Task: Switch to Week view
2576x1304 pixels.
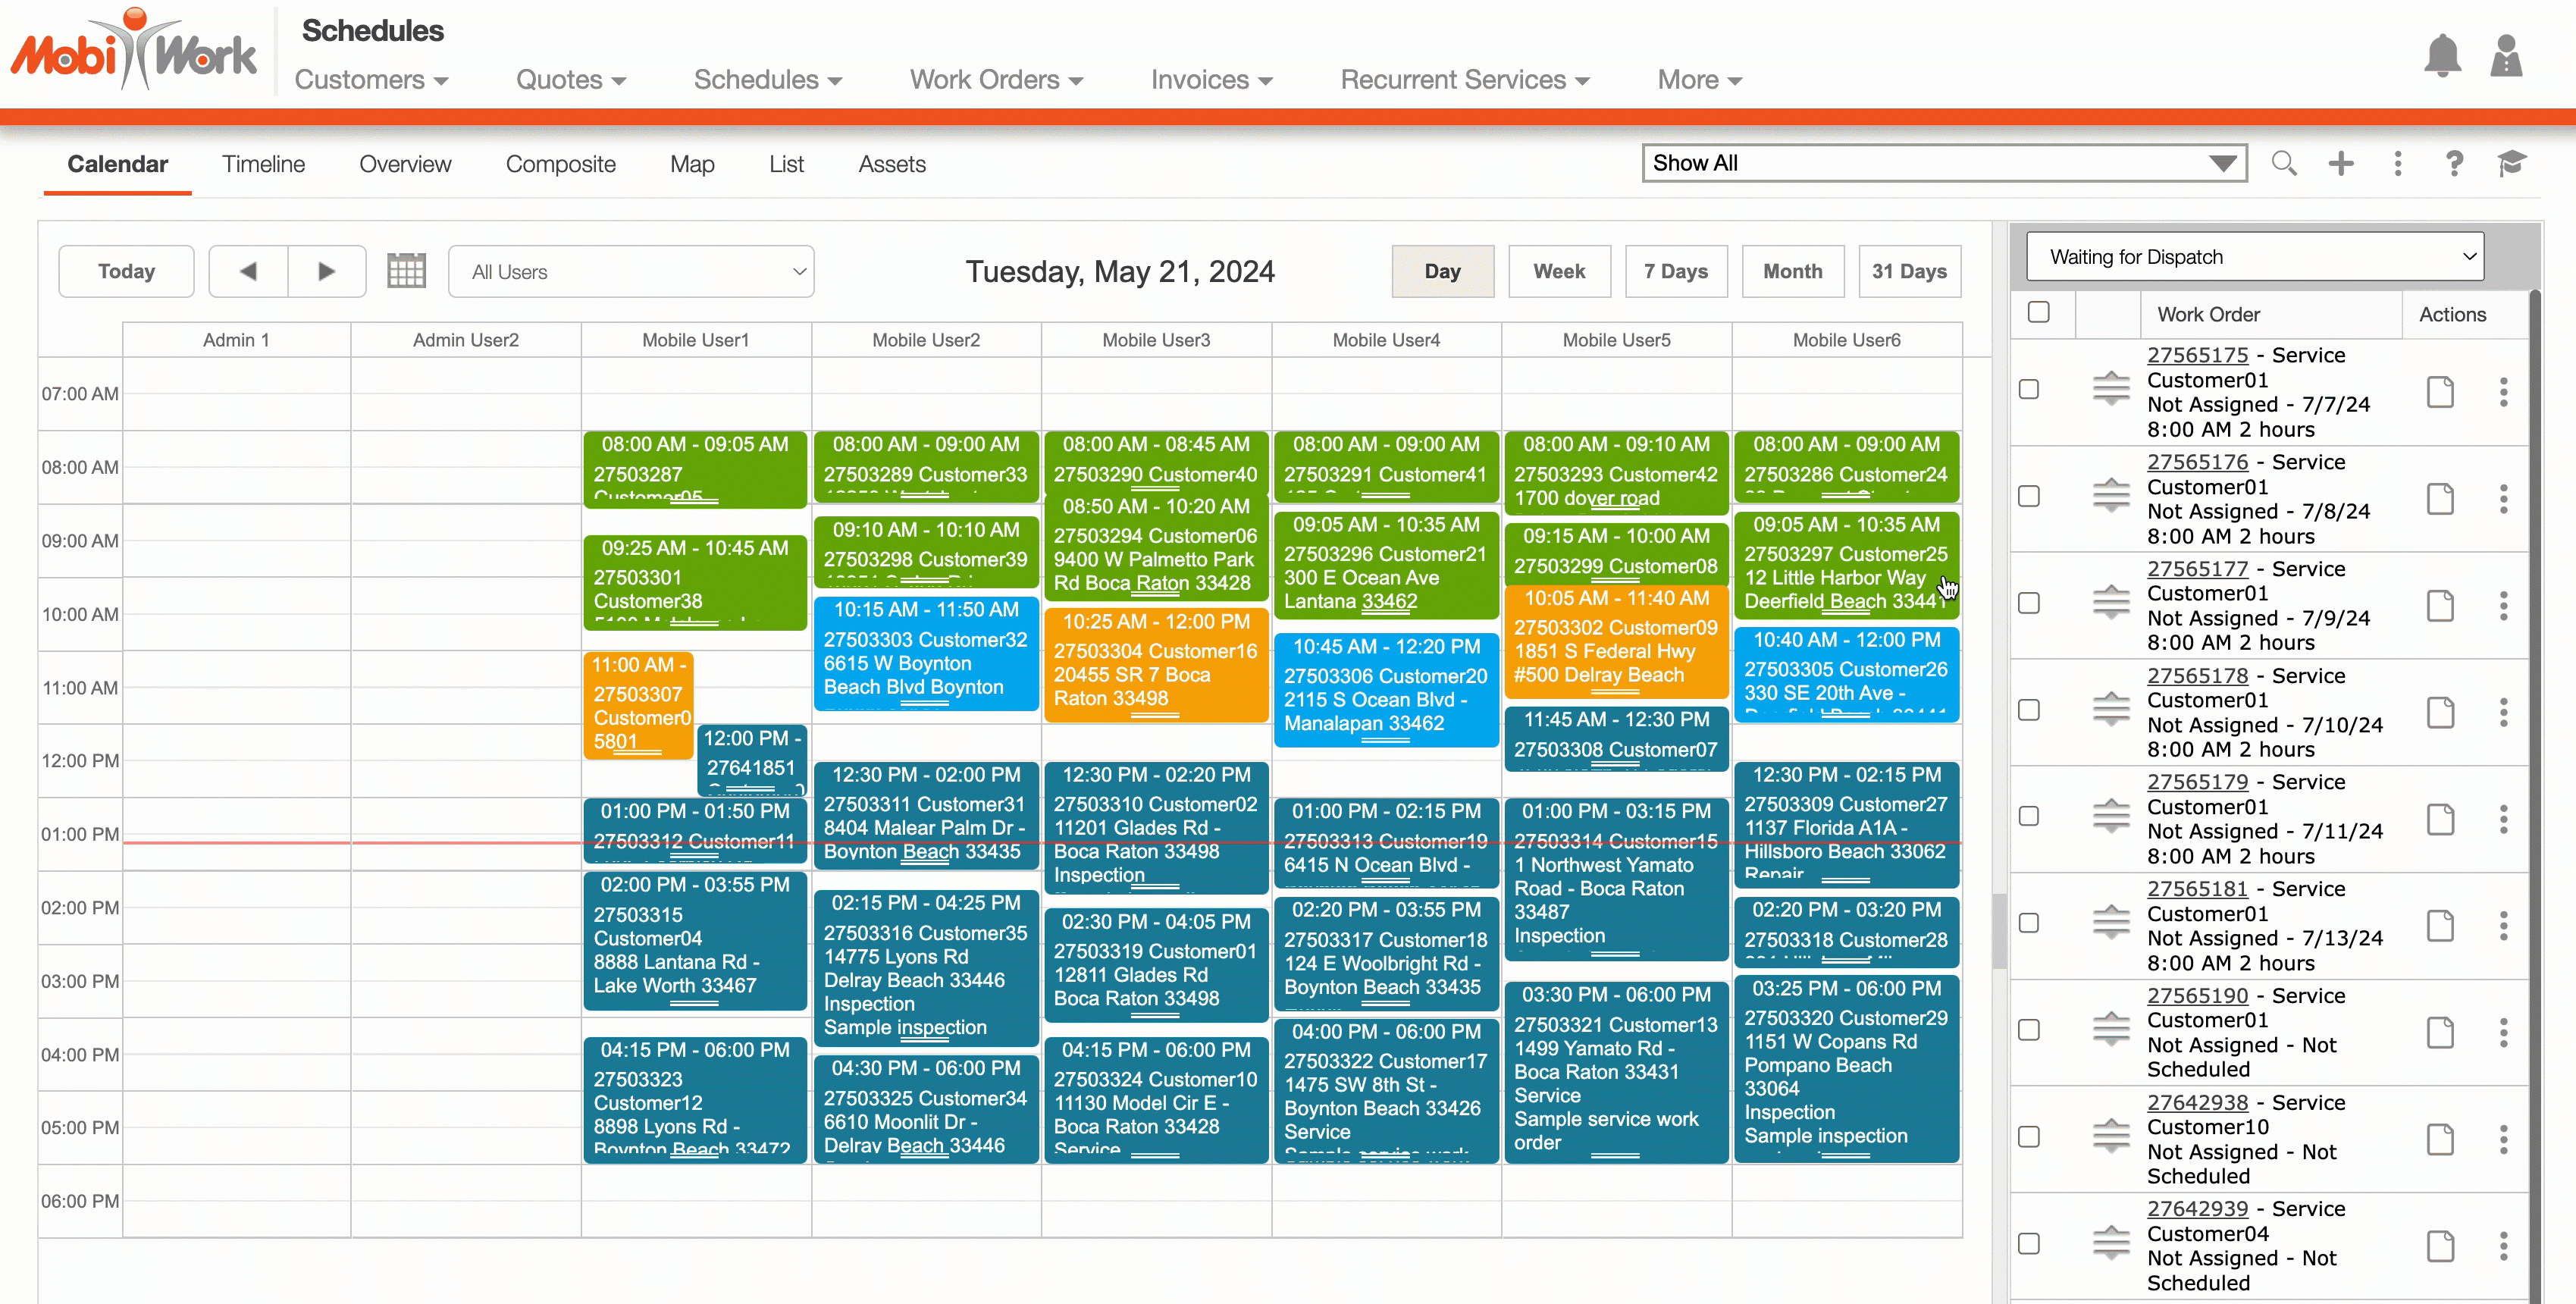Action: click(1558, 271)
